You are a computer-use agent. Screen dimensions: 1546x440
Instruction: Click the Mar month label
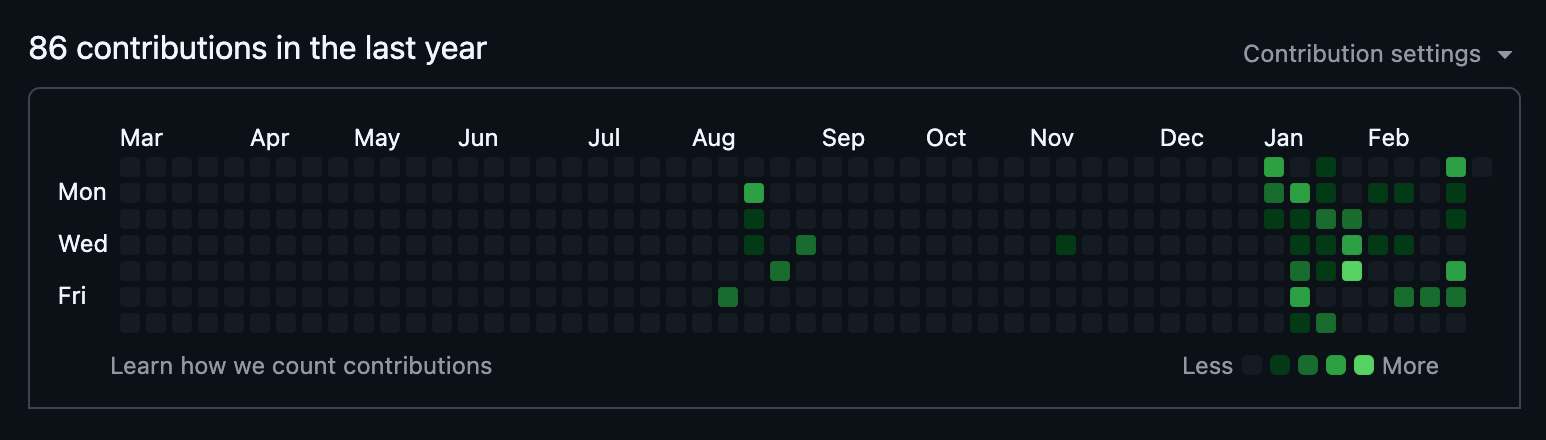pyautogui.click(x=141, y=138)
